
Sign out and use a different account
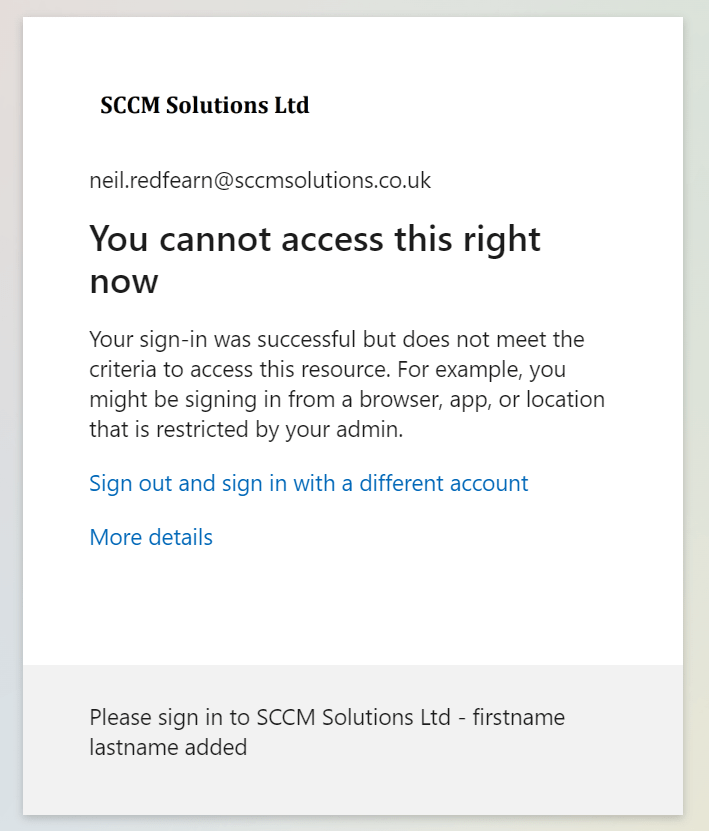coord(308,483)
